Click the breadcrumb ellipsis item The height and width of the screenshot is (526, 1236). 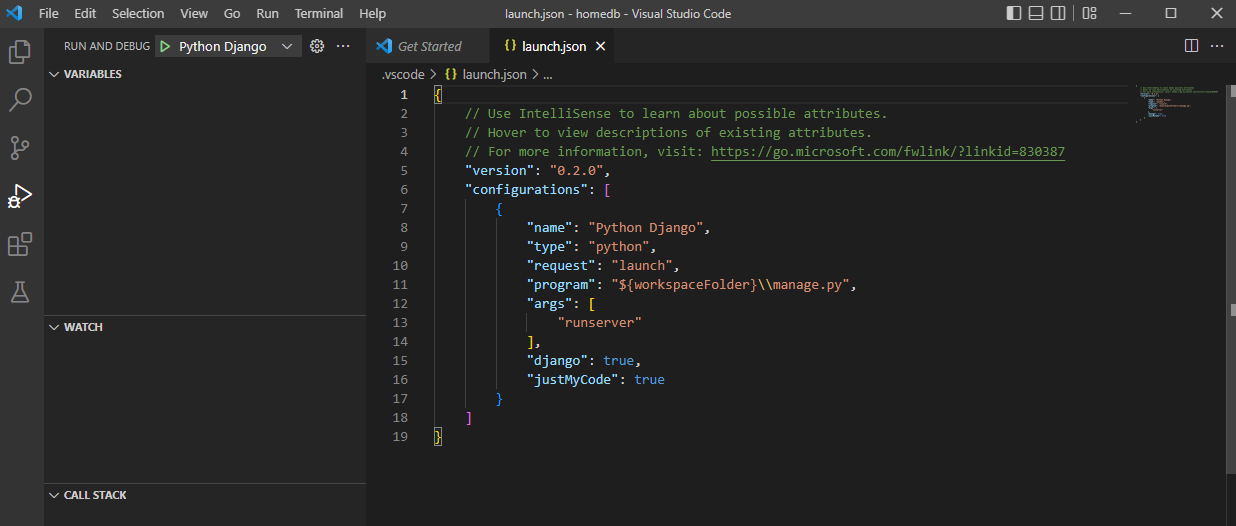click(548, 74)
